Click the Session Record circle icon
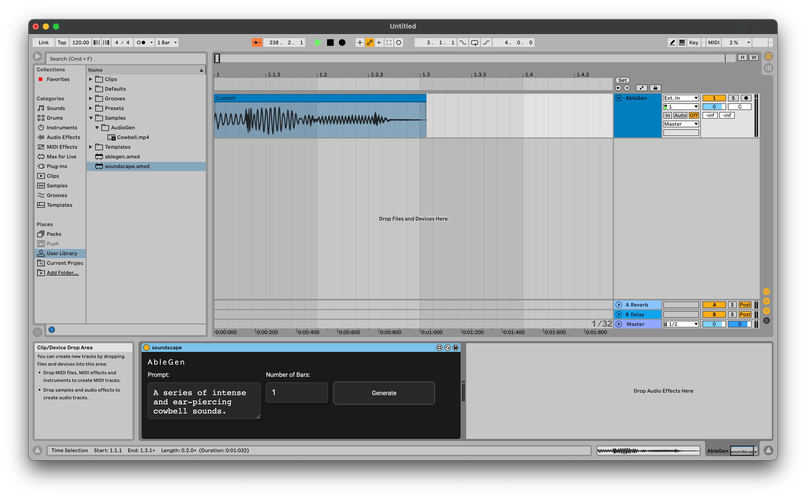Image resolution: width=806 pixels, height=498 pixels. [398, 43]
